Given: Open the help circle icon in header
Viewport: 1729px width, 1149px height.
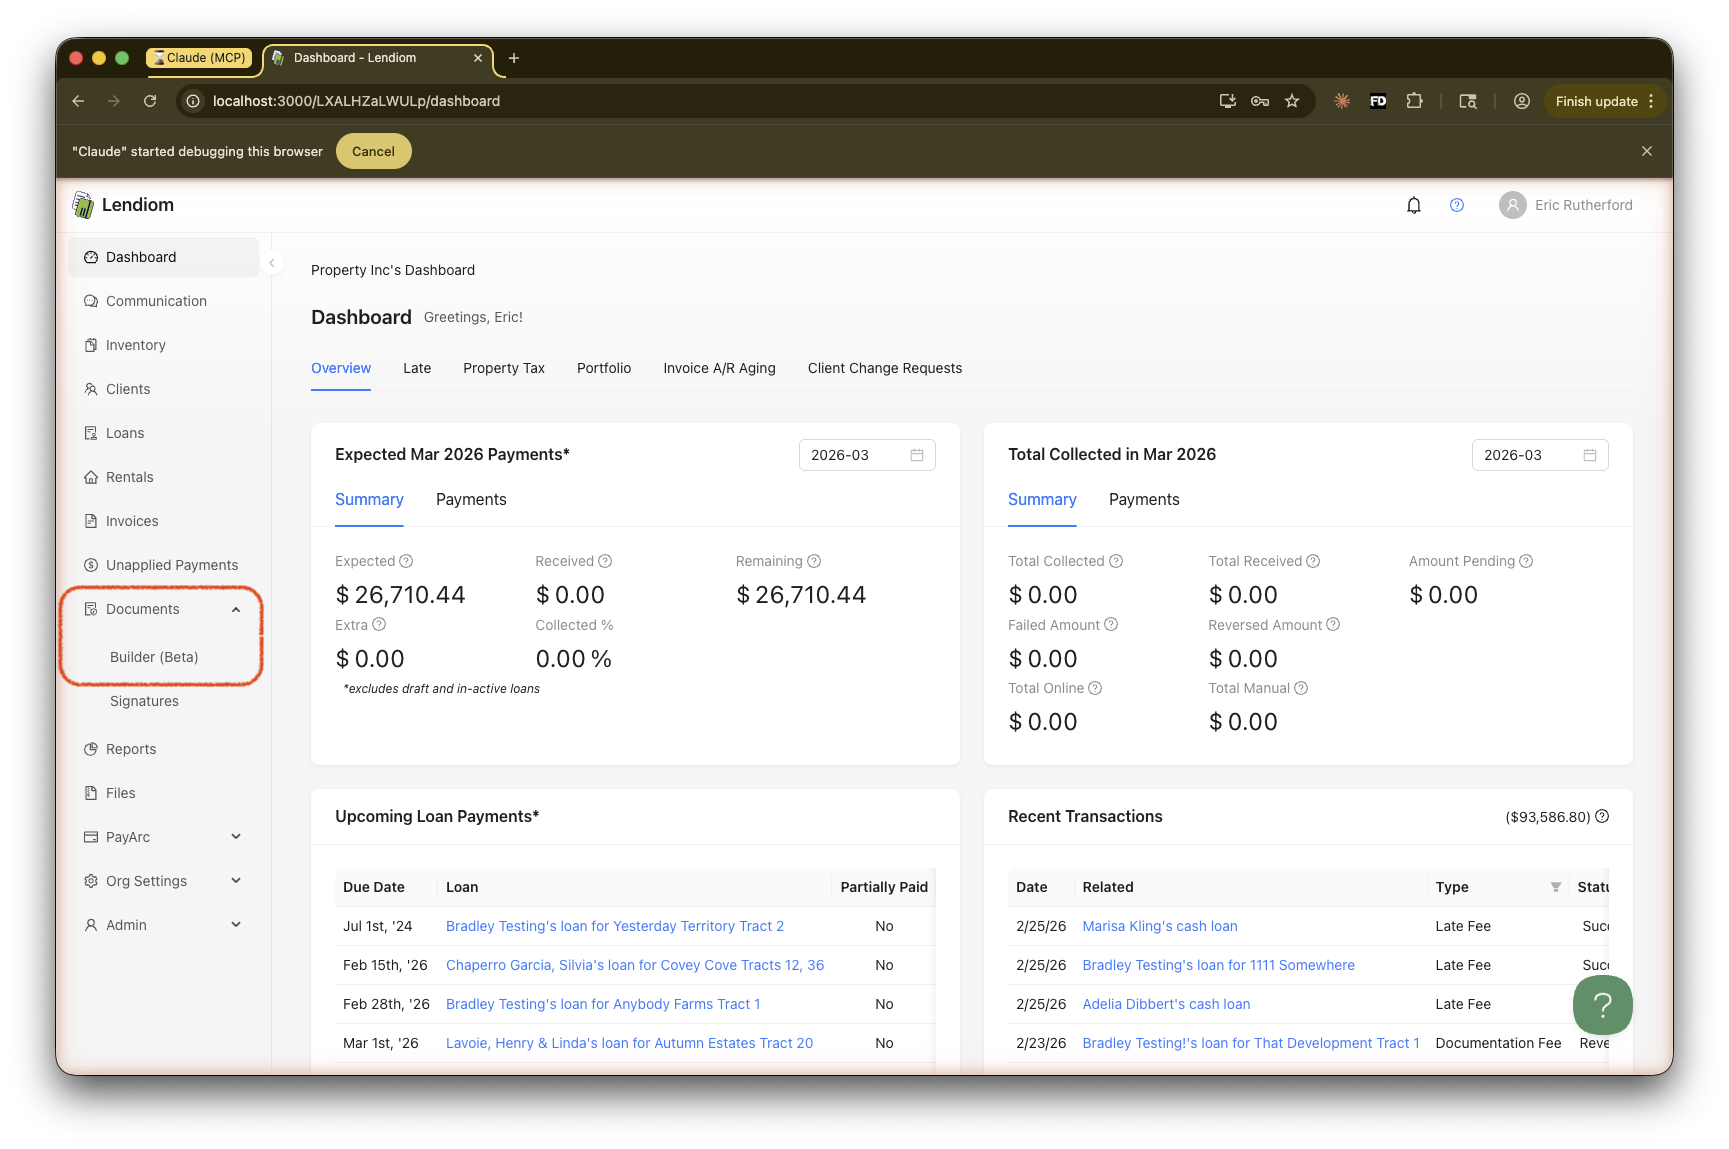Looking at the screenshot, I should tap(1457, 205).
